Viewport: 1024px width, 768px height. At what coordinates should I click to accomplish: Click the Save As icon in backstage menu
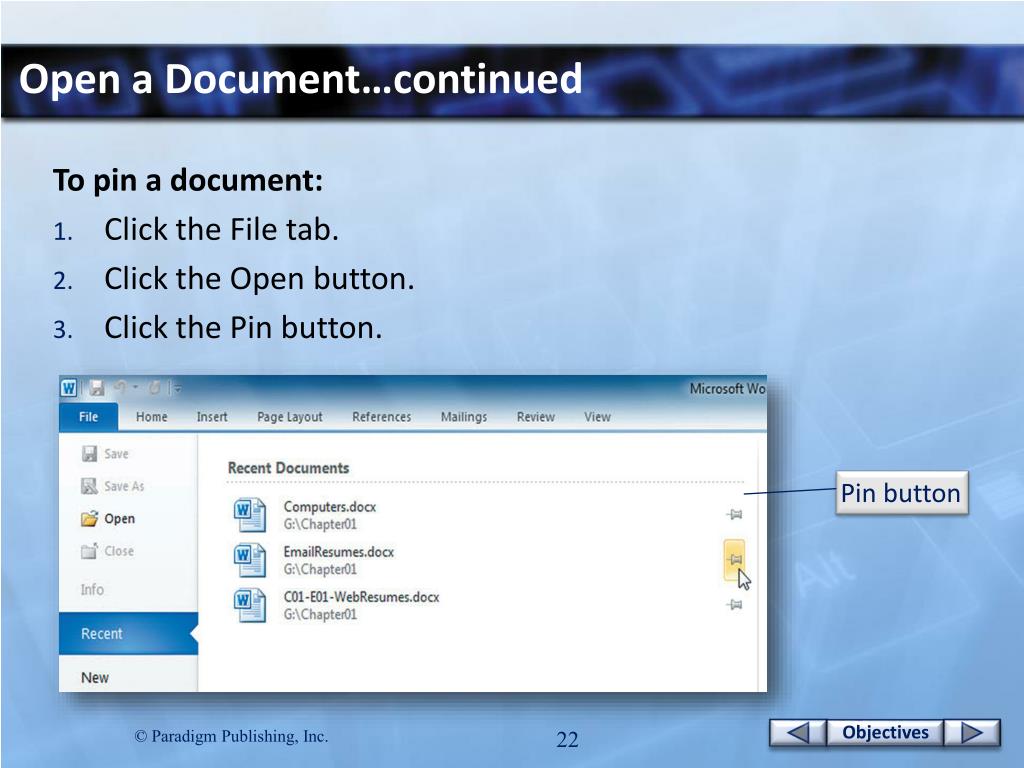point(89,487)
